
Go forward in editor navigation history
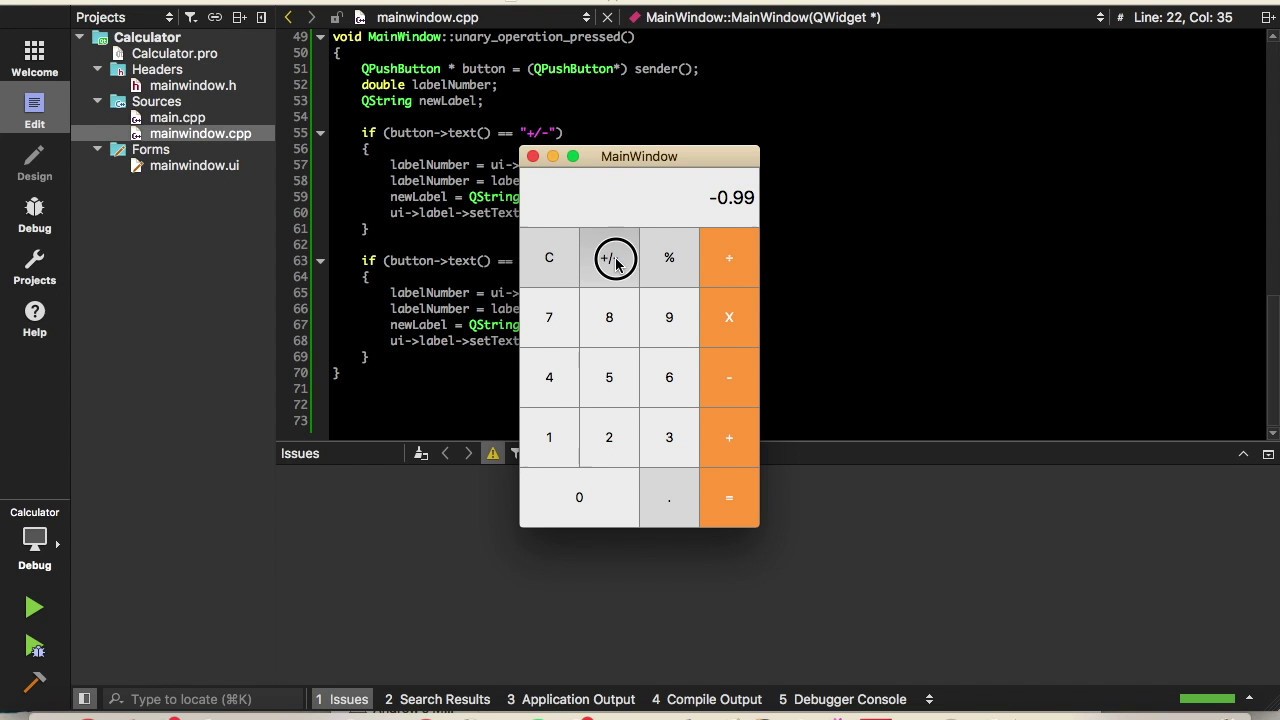click(311, 17)
